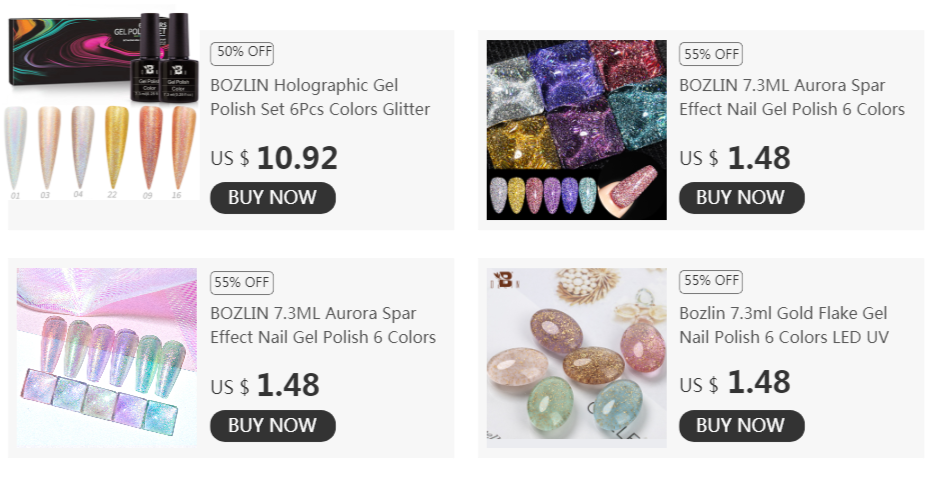Screen dimensions: 932x486
Task: Click BUY NOW for Holographic Gel Polish Set
Action: coord(273,198)
